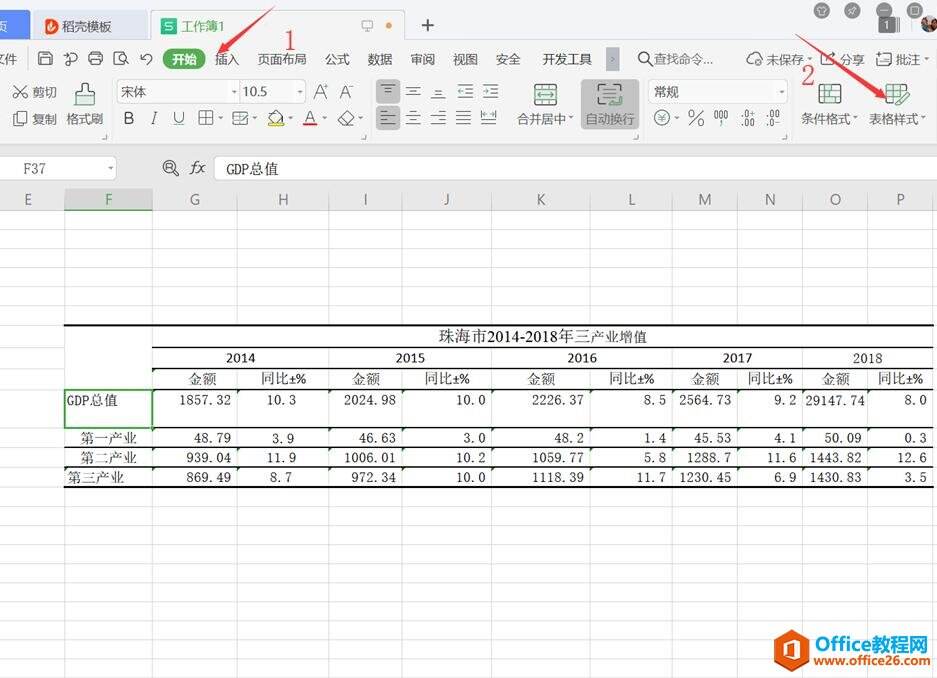The image size is (937, 678).
Task: Click the font color A icon
Action: pos(310,118)
